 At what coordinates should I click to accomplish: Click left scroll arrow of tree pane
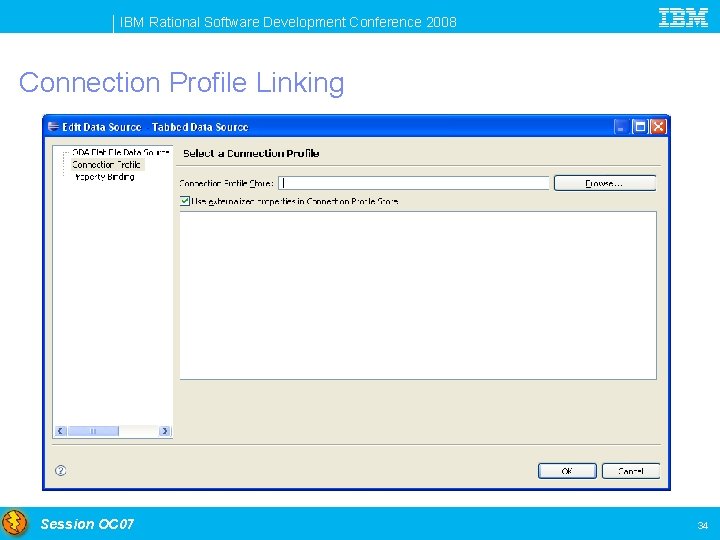coord(61,431)
